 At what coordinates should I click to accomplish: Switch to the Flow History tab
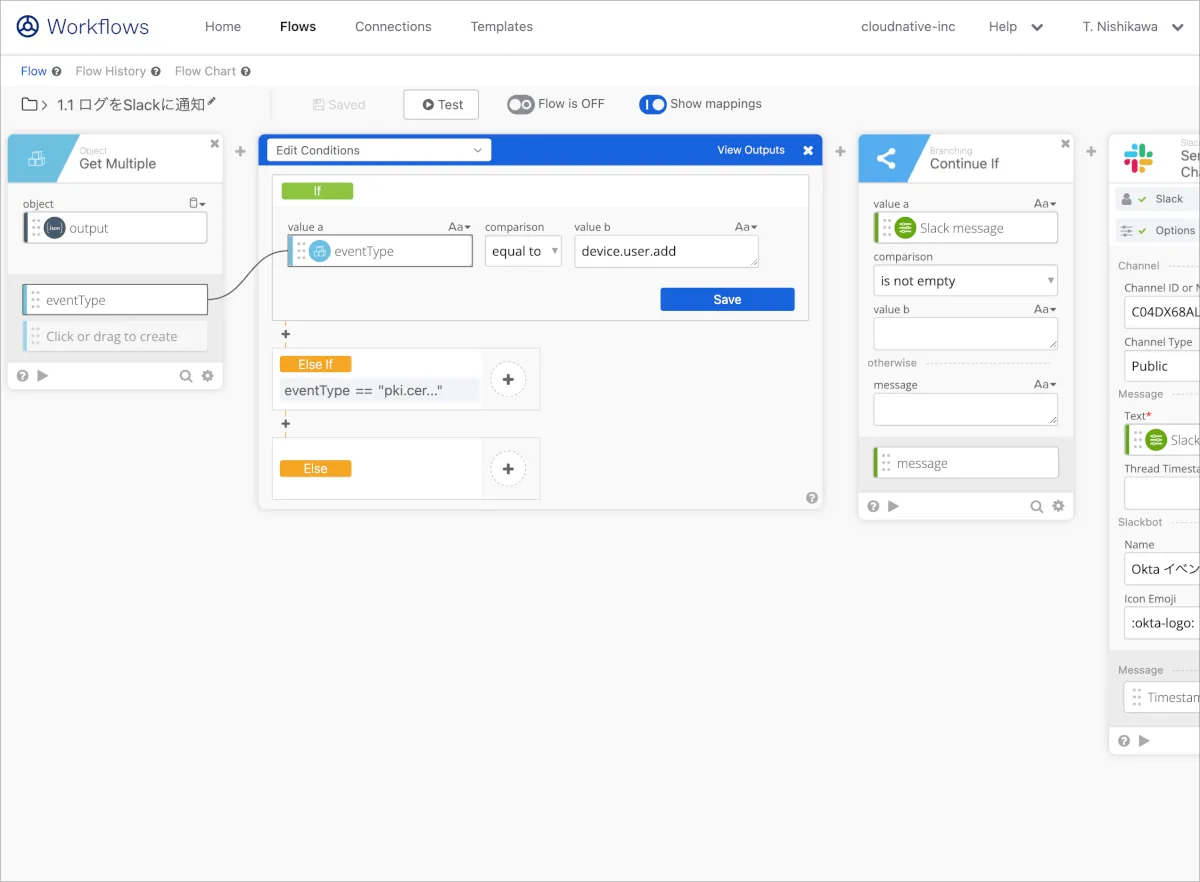111,71
